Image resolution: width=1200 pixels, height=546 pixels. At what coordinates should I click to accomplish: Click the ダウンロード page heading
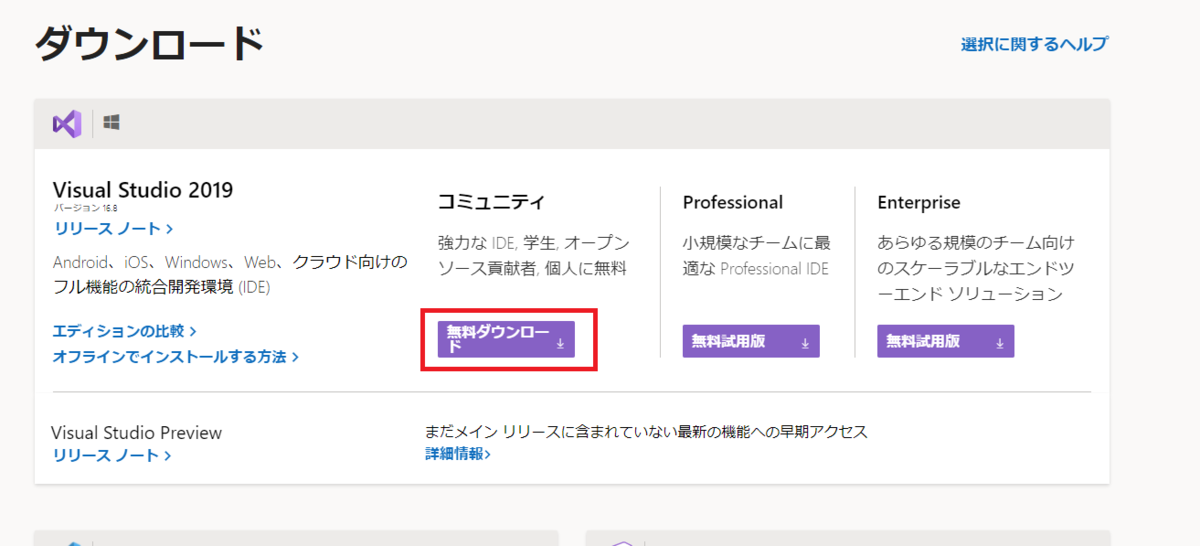coord(150,44)
